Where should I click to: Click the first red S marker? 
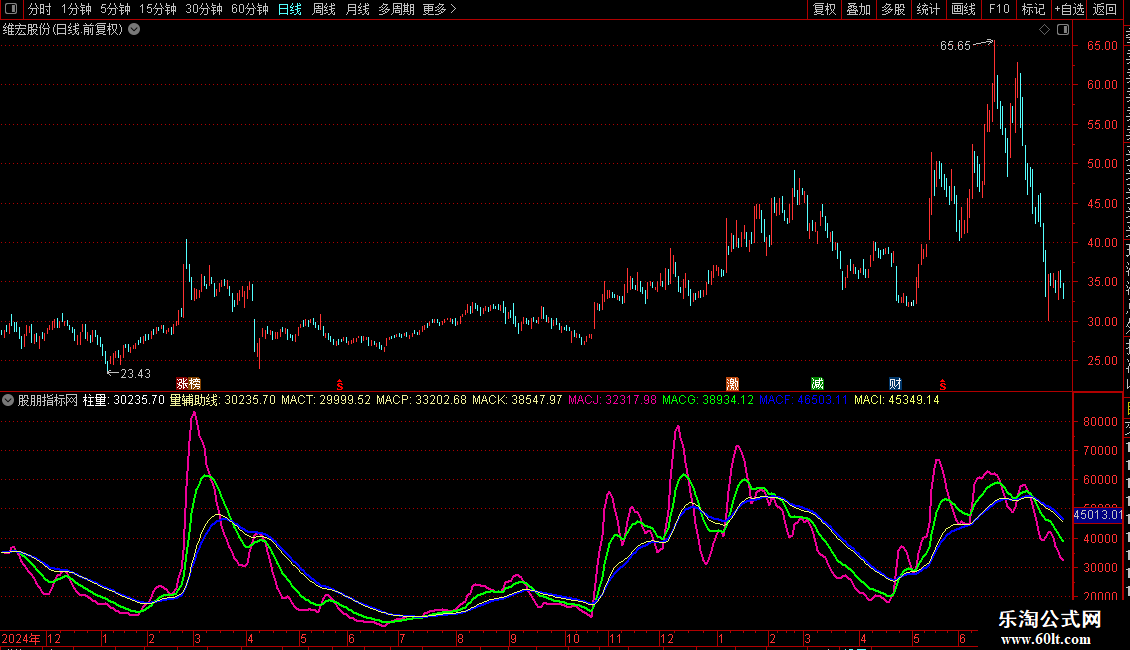click(x=340, y=385)
